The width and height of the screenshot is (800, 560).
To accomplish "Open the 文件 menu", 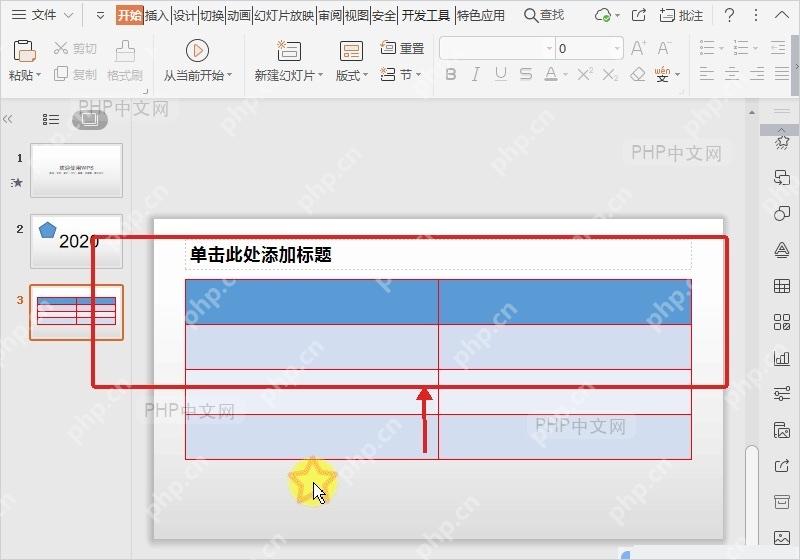I will tap(43, 15).
